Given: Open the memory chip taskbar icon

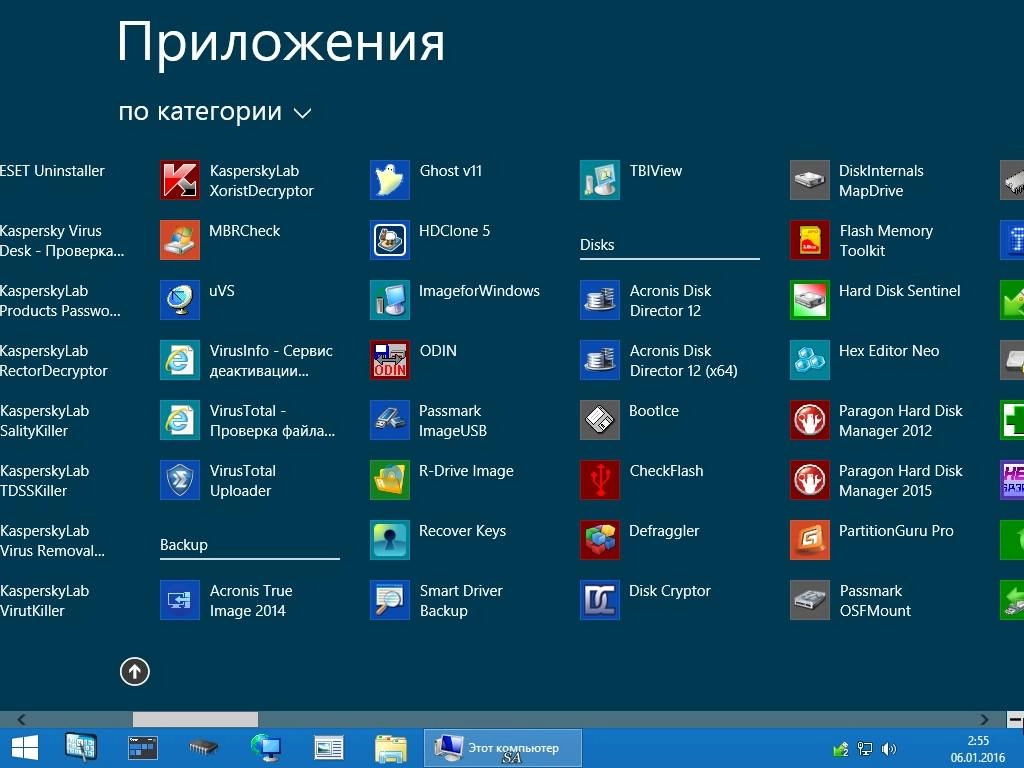Looking at the screenshot, I should click(204, 748).
